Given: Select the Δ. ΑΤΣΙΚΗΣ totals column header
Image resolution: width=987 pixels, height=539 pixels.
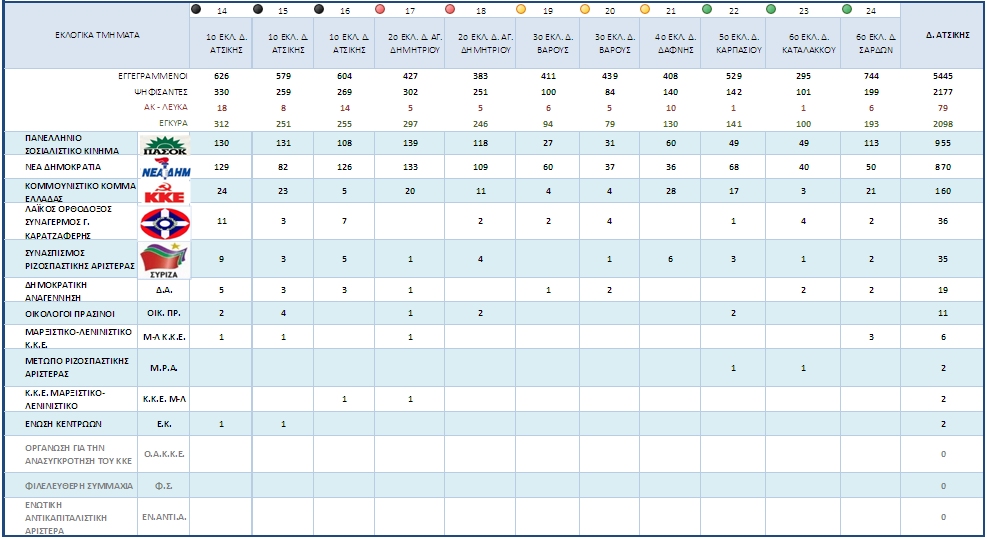Looking at the screenshot, I should click(x=941, y=35).
